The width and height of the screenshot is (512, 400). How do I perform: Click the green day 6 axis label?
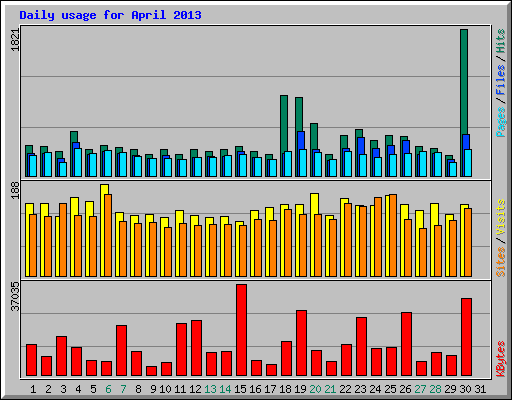(108, 389)
